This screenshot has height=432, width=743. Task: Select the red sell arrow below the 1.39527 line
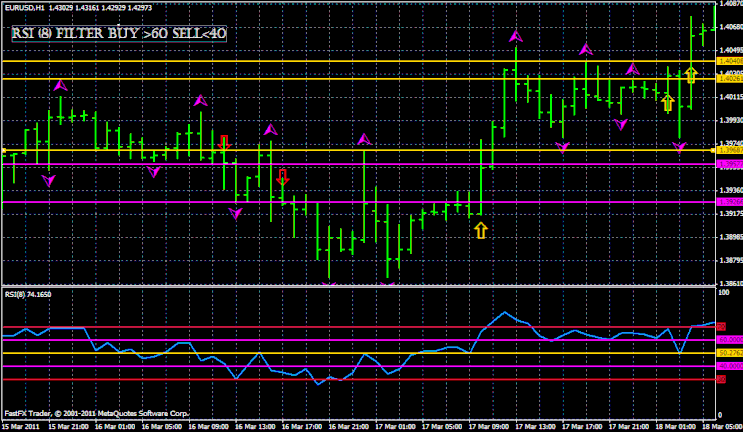(x=283, y=177)
